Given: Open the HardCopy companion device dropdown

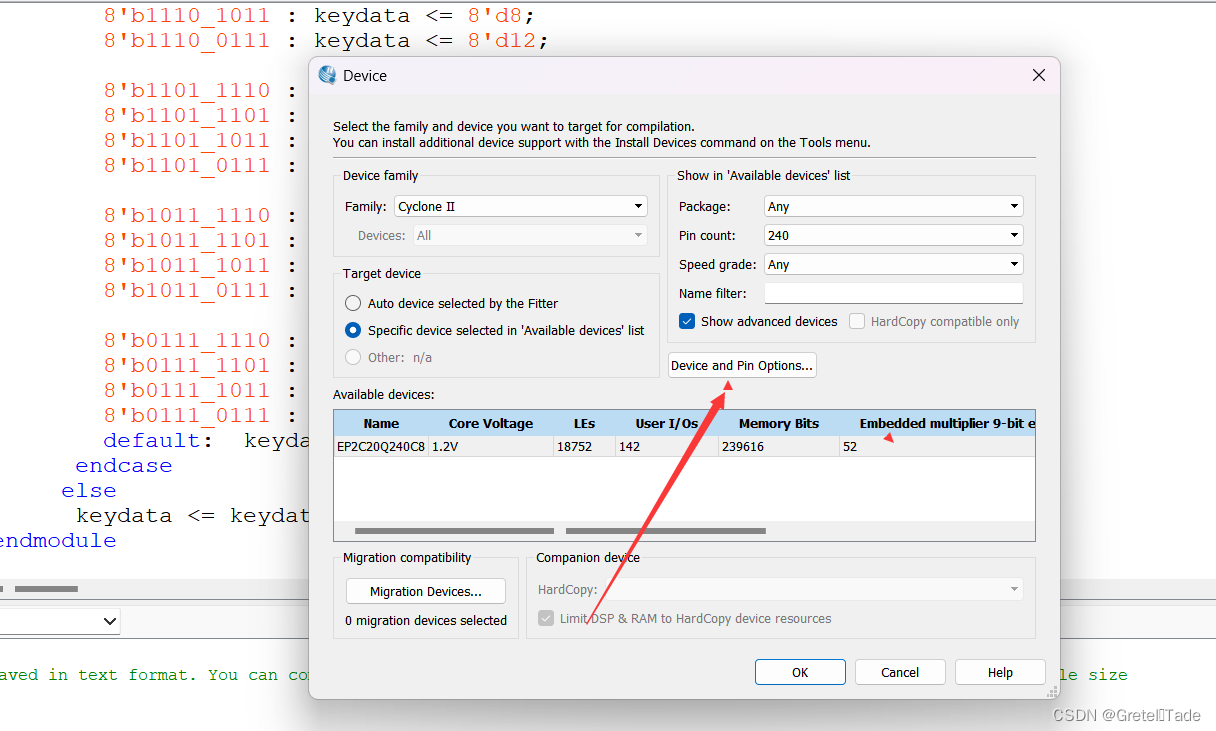Looking at the screenshot, I should coord(814,590).
